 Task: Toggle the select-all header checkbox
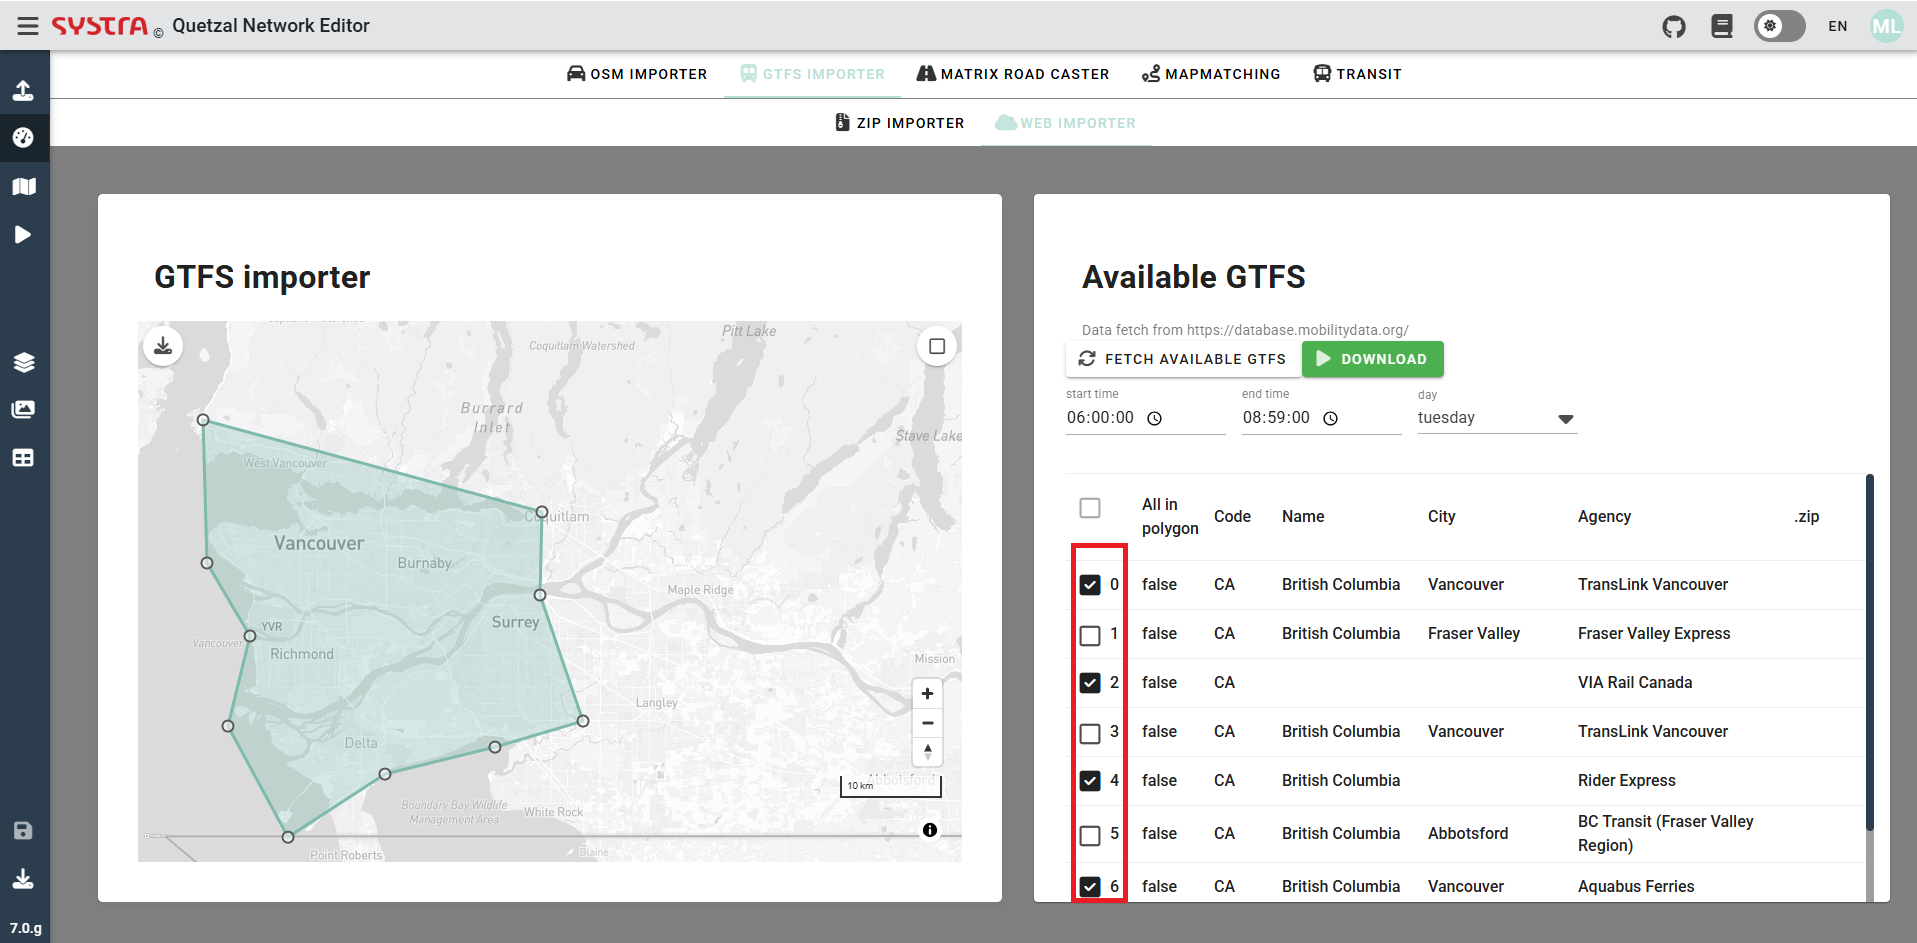point(1090,507)
